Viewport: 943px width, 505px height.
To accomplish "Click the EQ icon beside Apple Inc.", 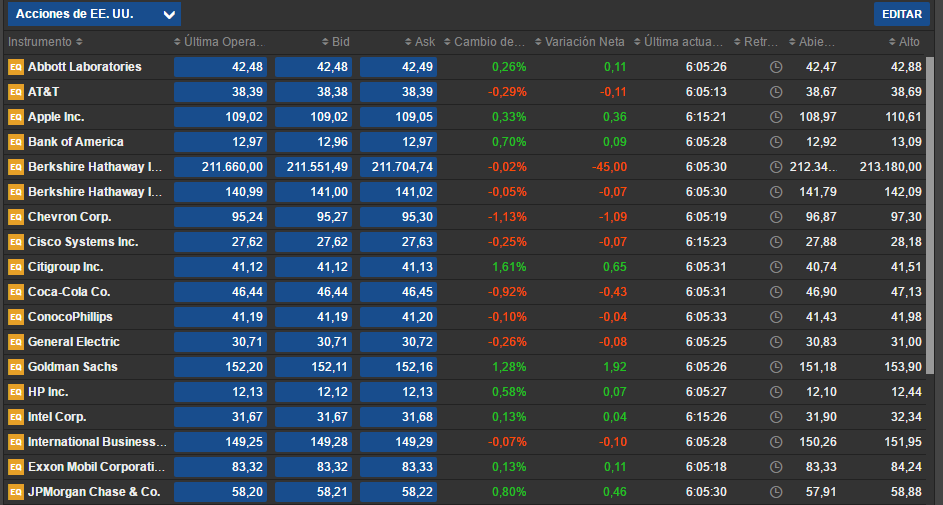I will point(16,117).
